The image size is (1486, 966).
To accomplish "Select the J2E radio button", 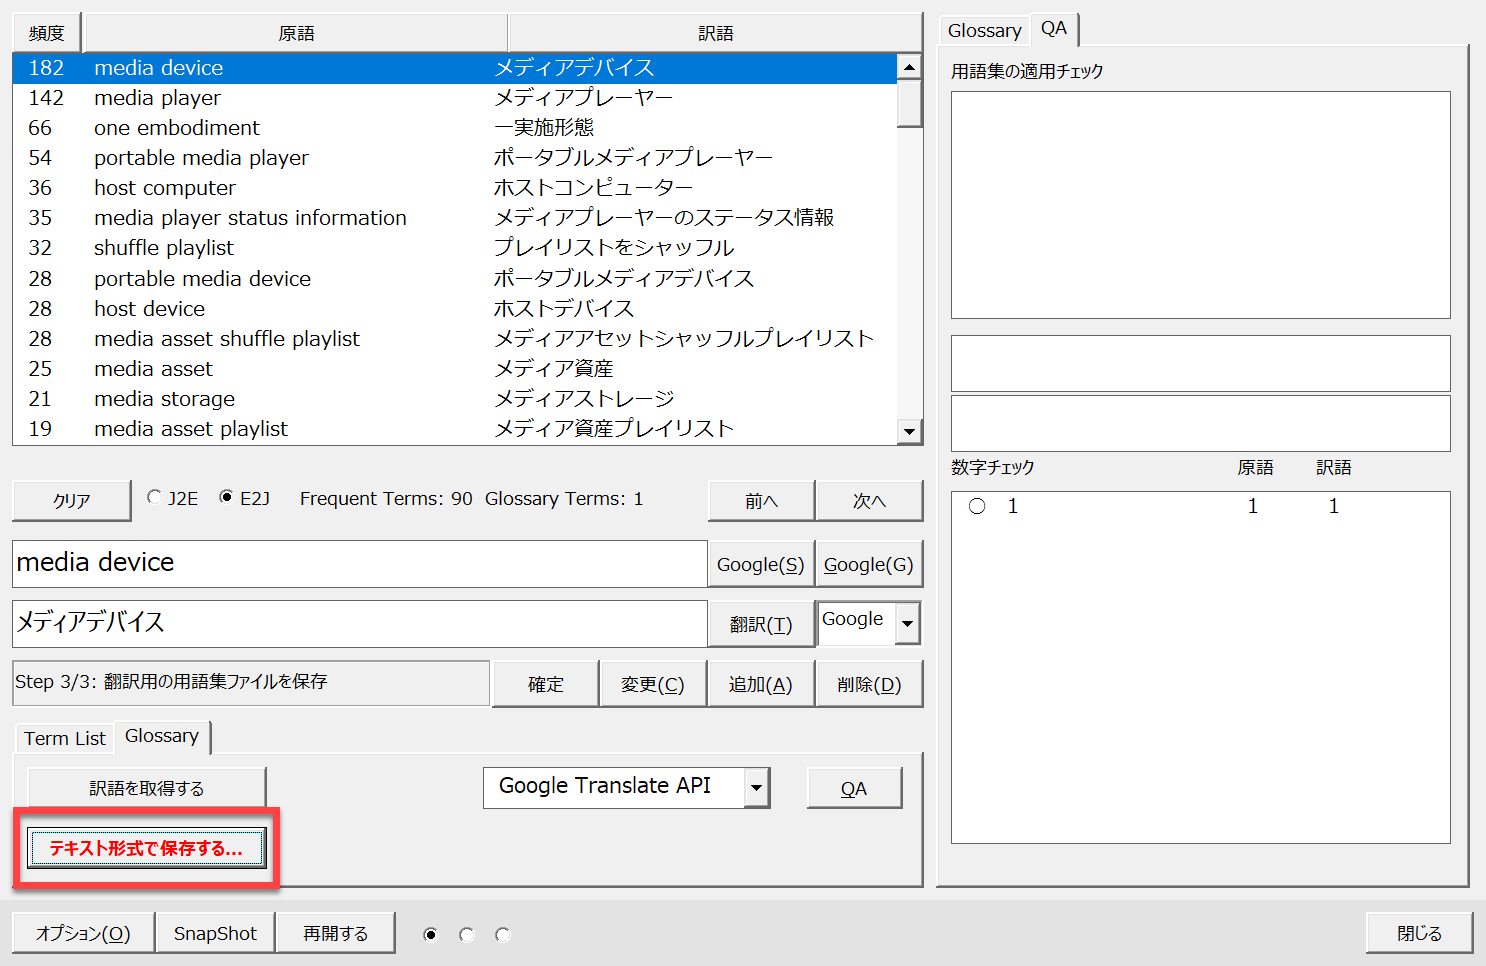I will point(154,497).
